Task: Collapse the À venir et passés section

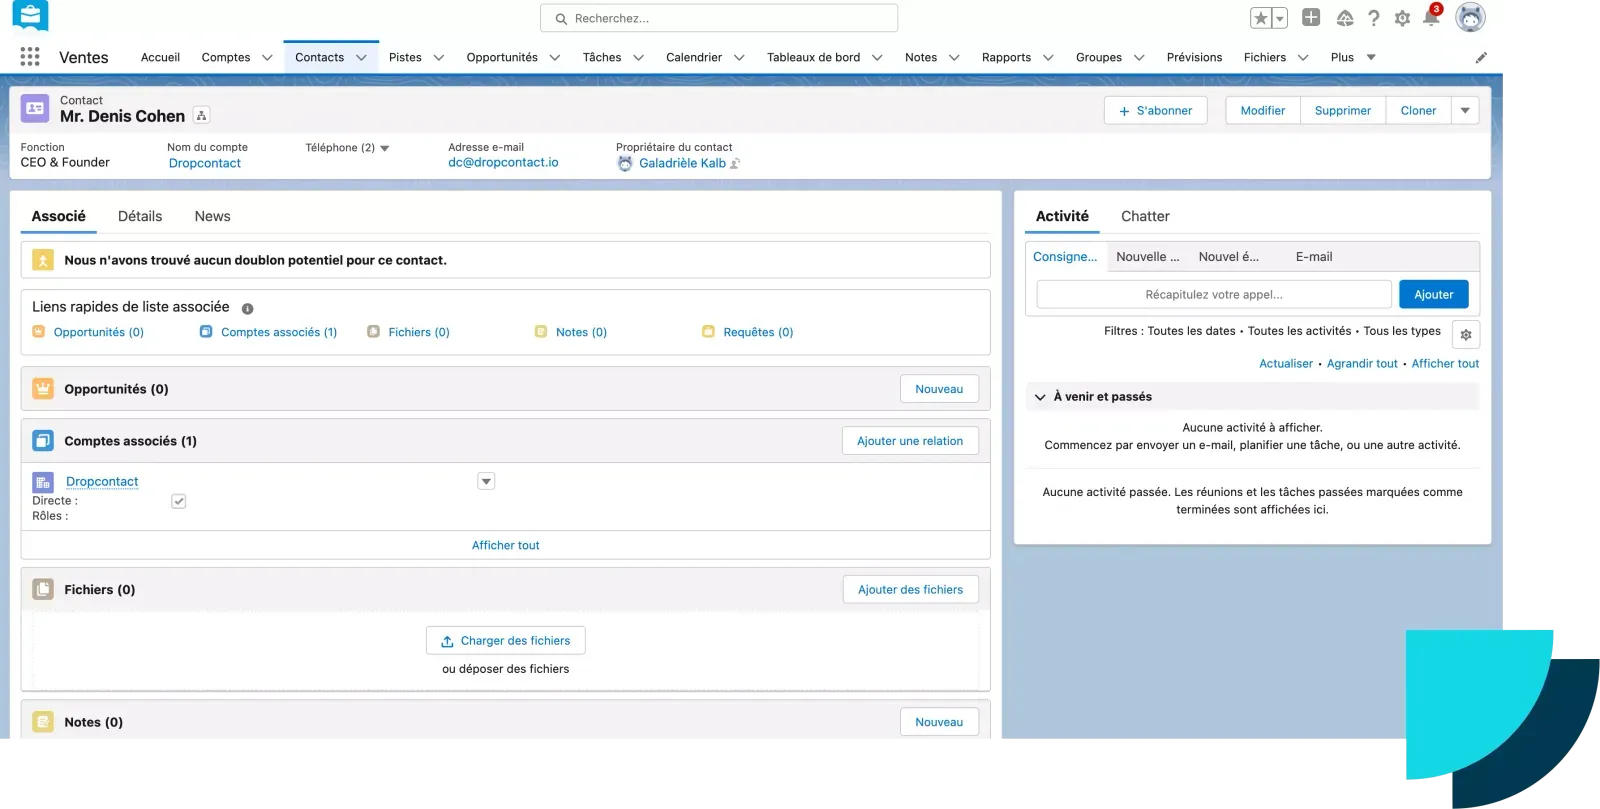Action: pyautogui.click(x=1040, y=397)
